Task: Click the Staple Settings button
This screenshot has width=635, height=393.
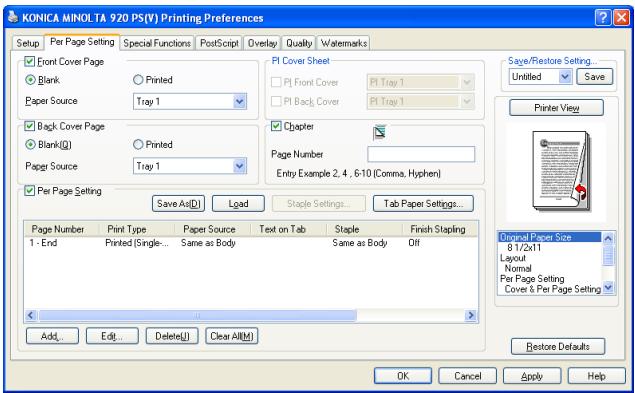Action: [319, 203]
